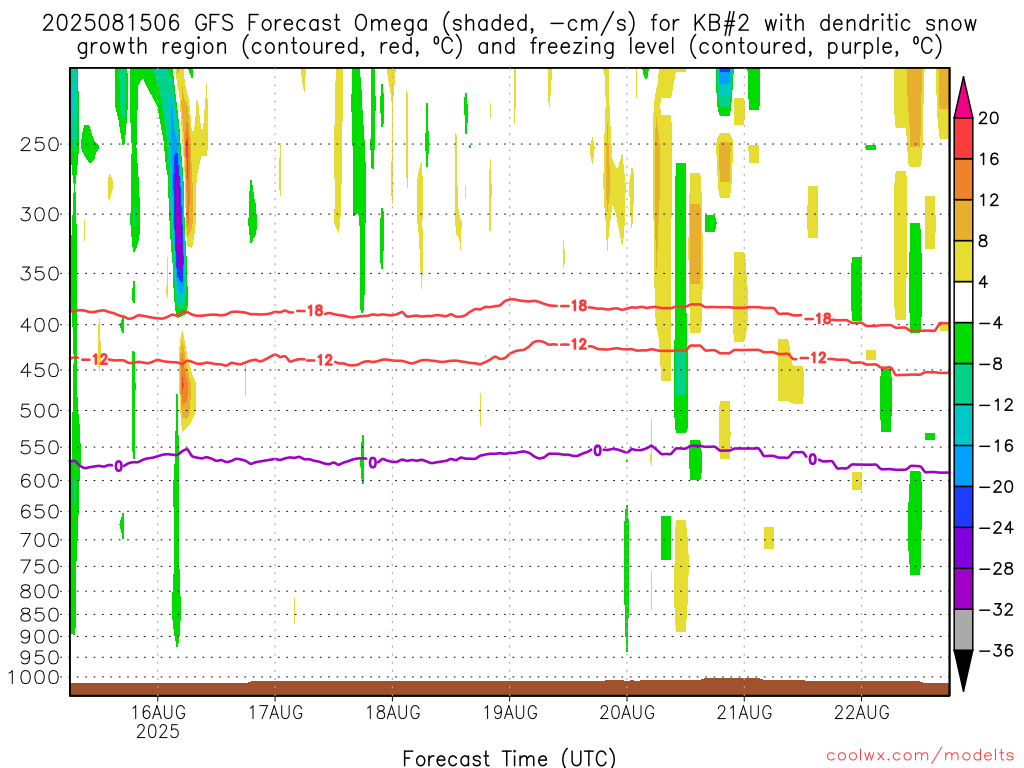Screen dimensions: 1024x768
Task: Click the colorbar value label -16
Action: tap(996, 445)
